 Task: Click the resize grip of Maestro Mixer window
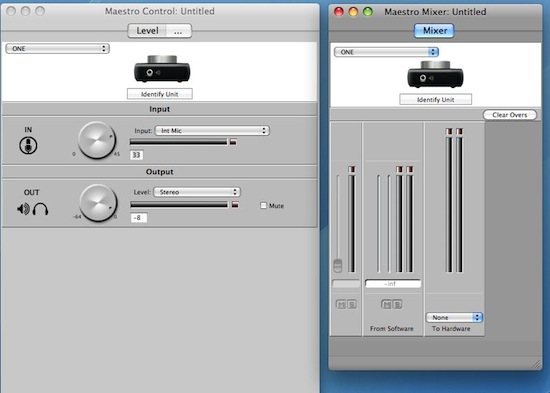click(537, 364)
